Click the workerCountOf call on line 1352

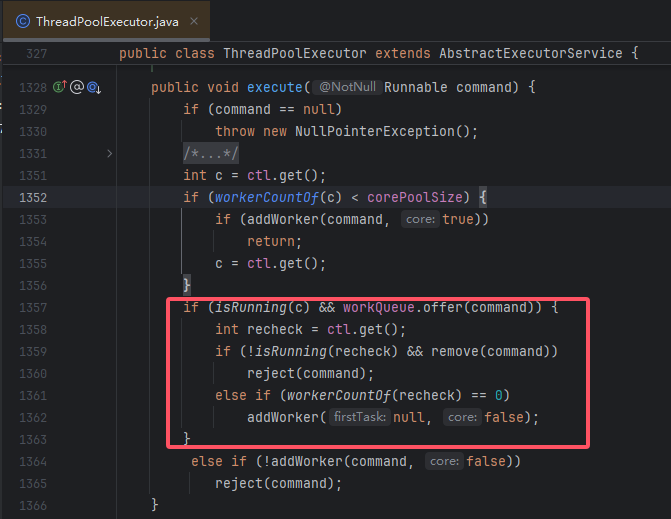pos(259,197)
